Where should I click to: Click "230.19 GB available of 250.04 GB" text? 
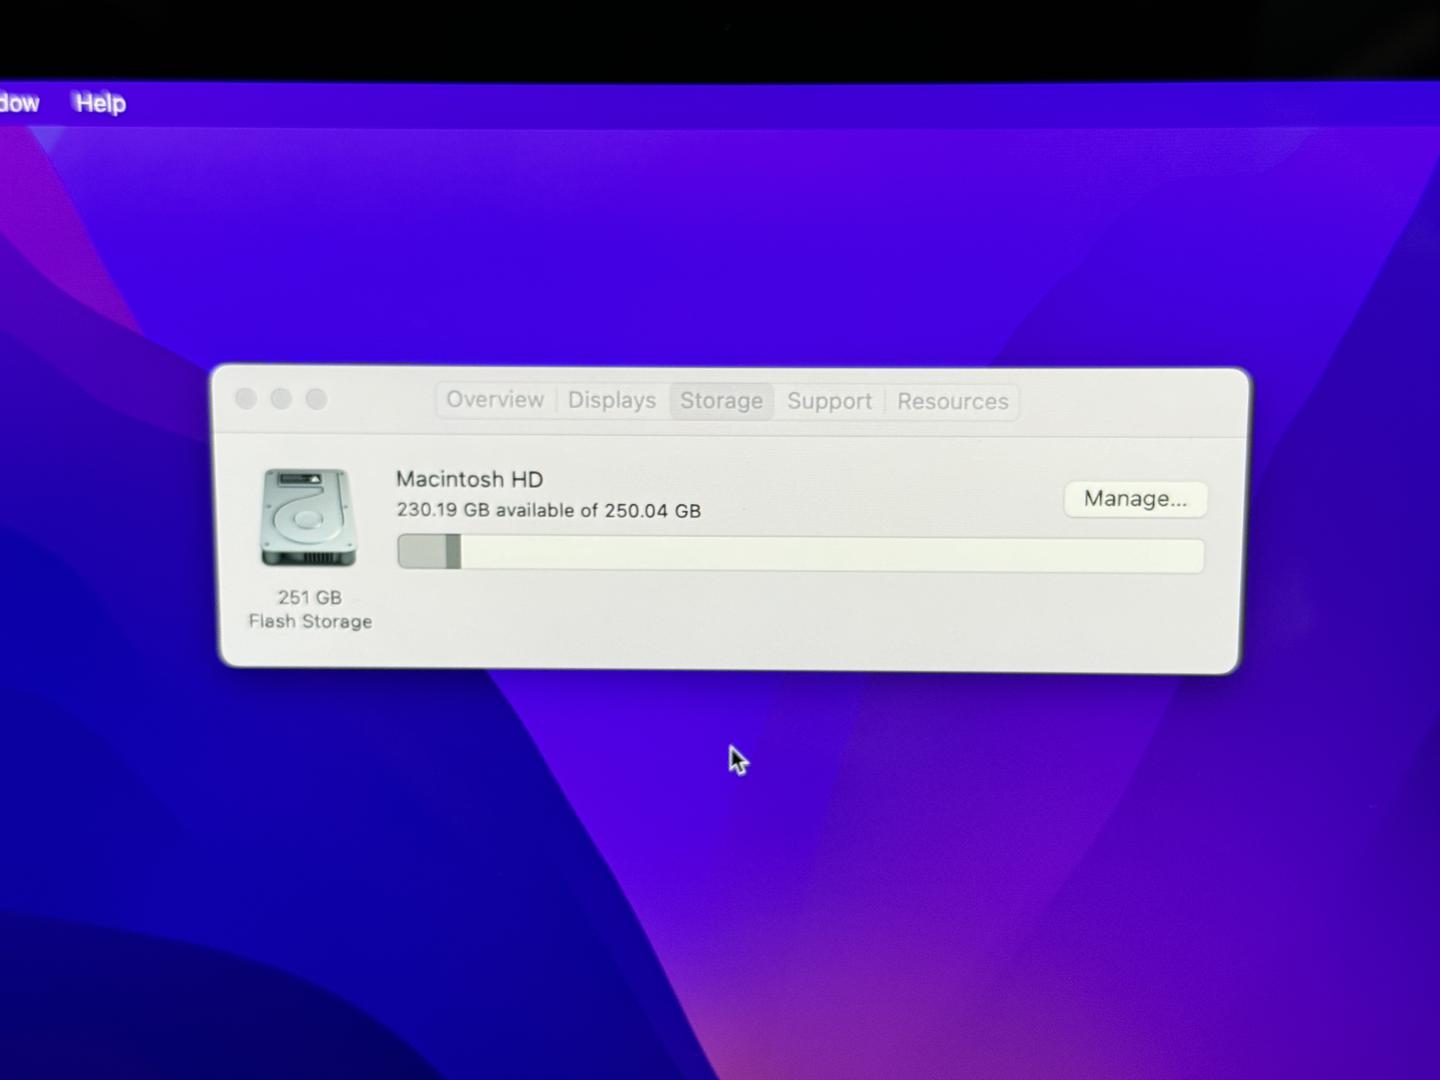point(549,510)
